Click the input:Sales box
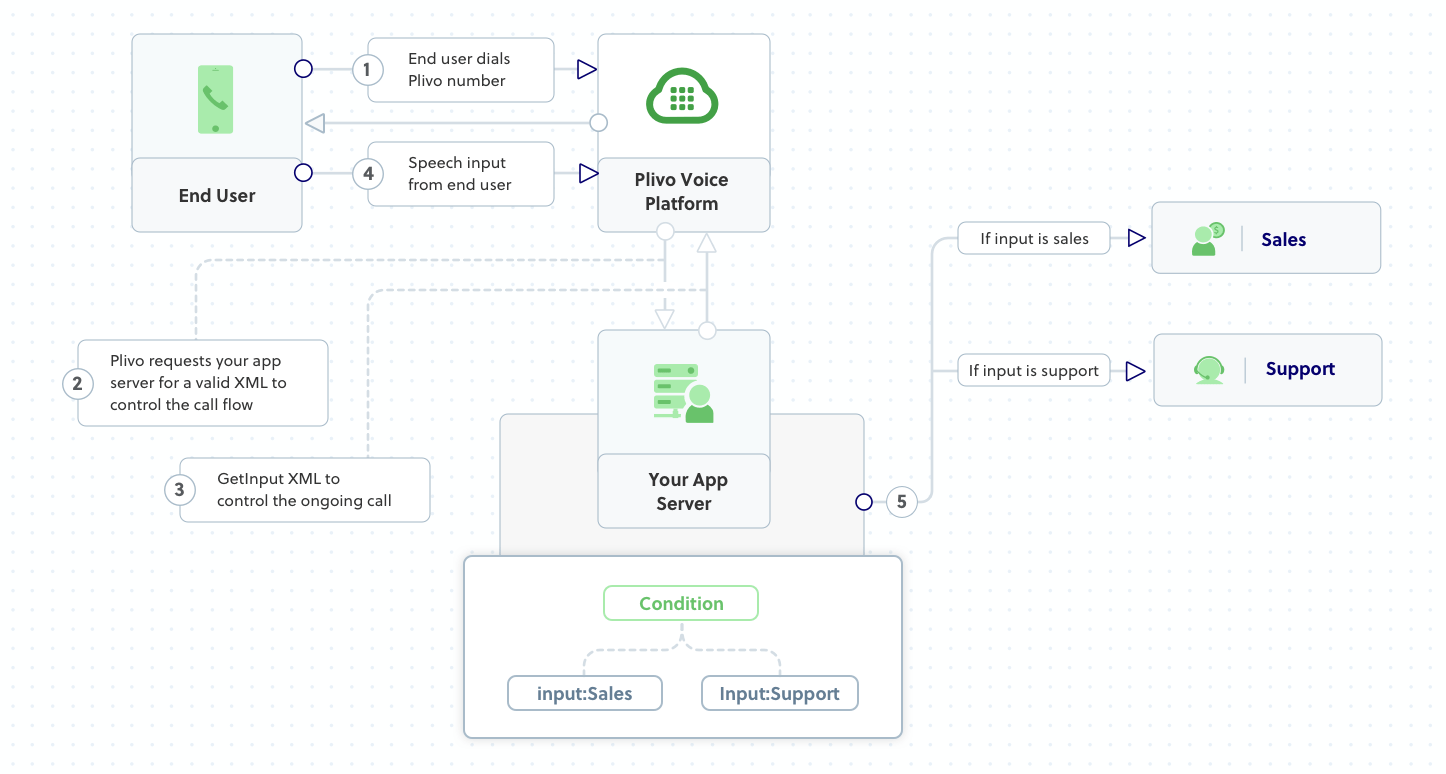Screen dimensions: 1446x774 pos(585,694)
